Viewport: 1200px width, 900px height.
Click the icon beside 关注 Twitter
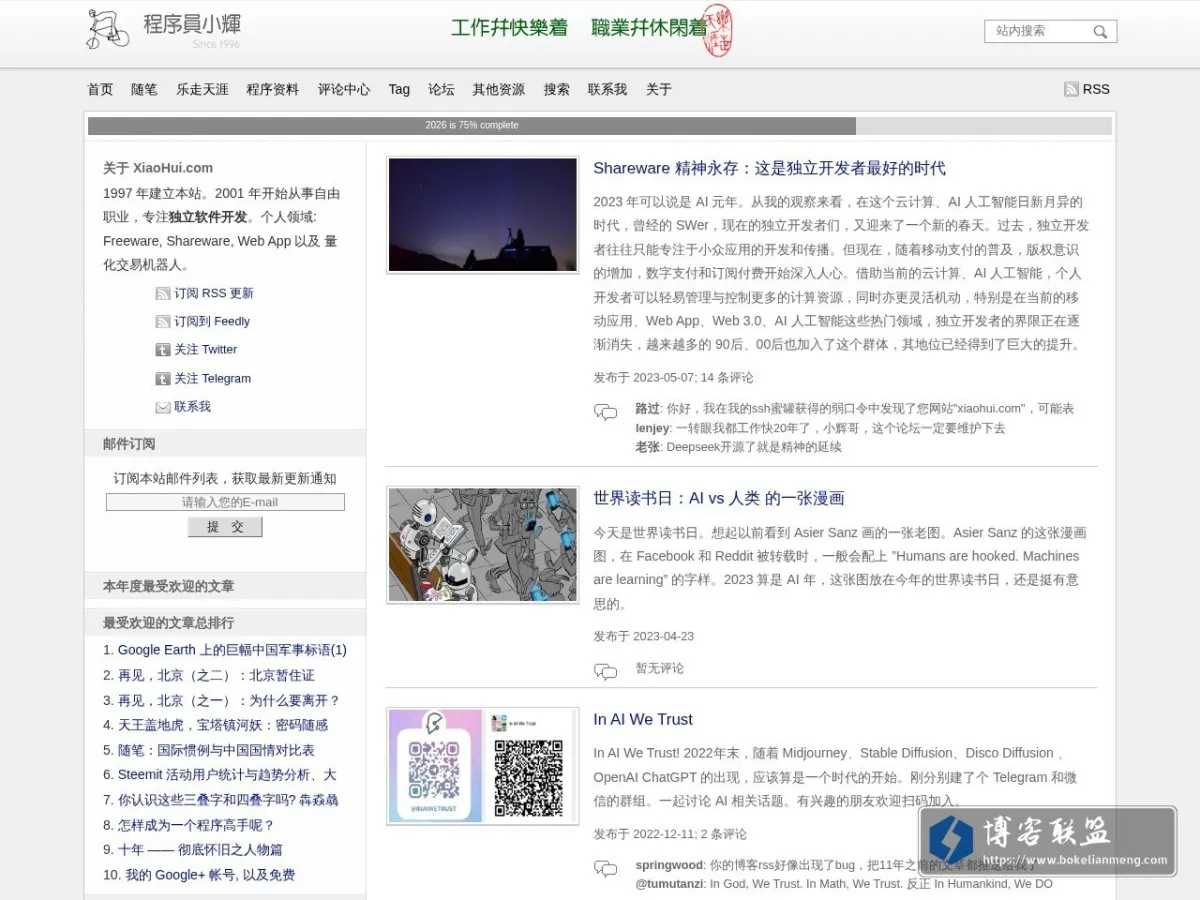[x=163, y=350]
